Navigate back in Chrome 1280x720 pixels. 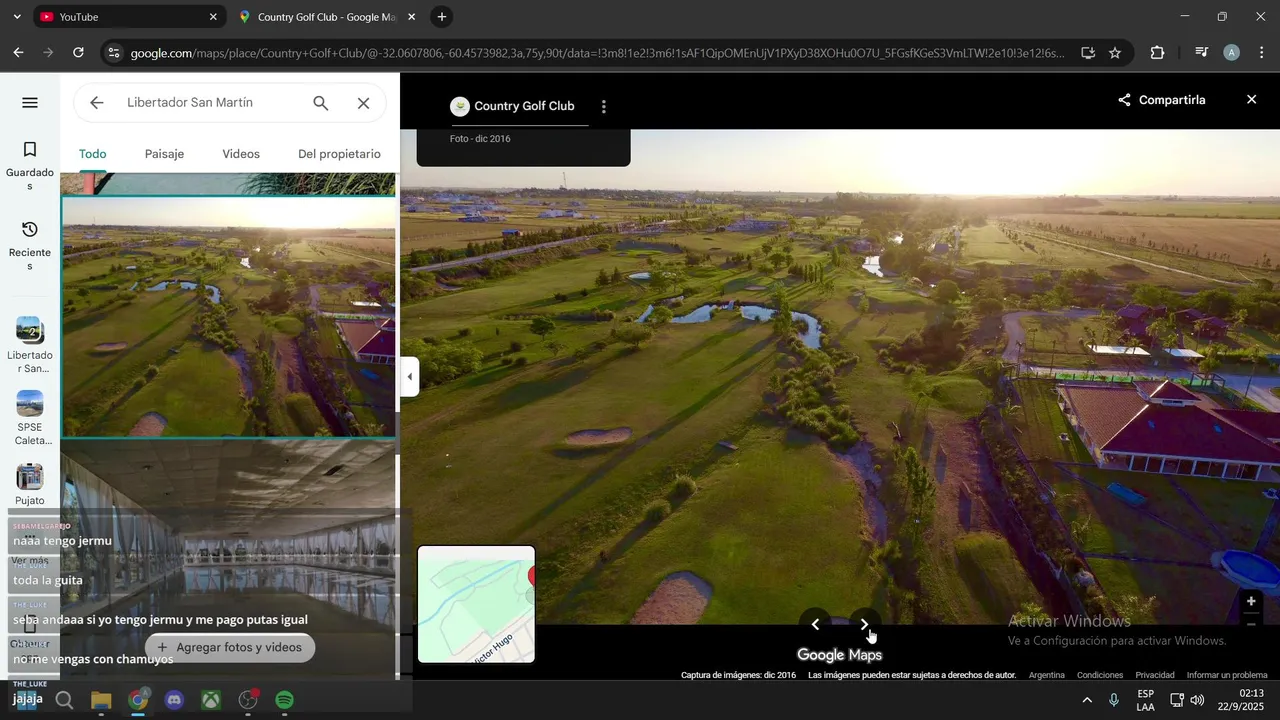click(x=18, y=53)
